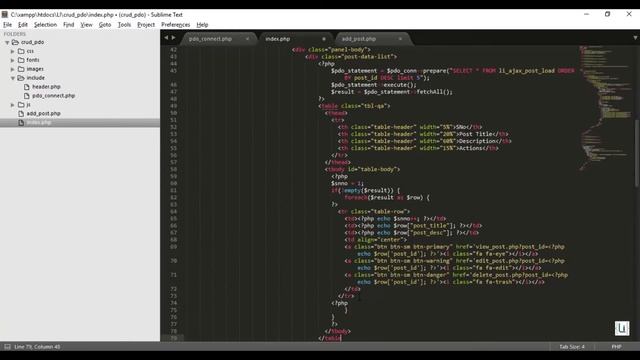Image resolution: width=640 pixels, height=360 pixels.
Task: Click the css folder icon
Action: (x=21, y=51)
